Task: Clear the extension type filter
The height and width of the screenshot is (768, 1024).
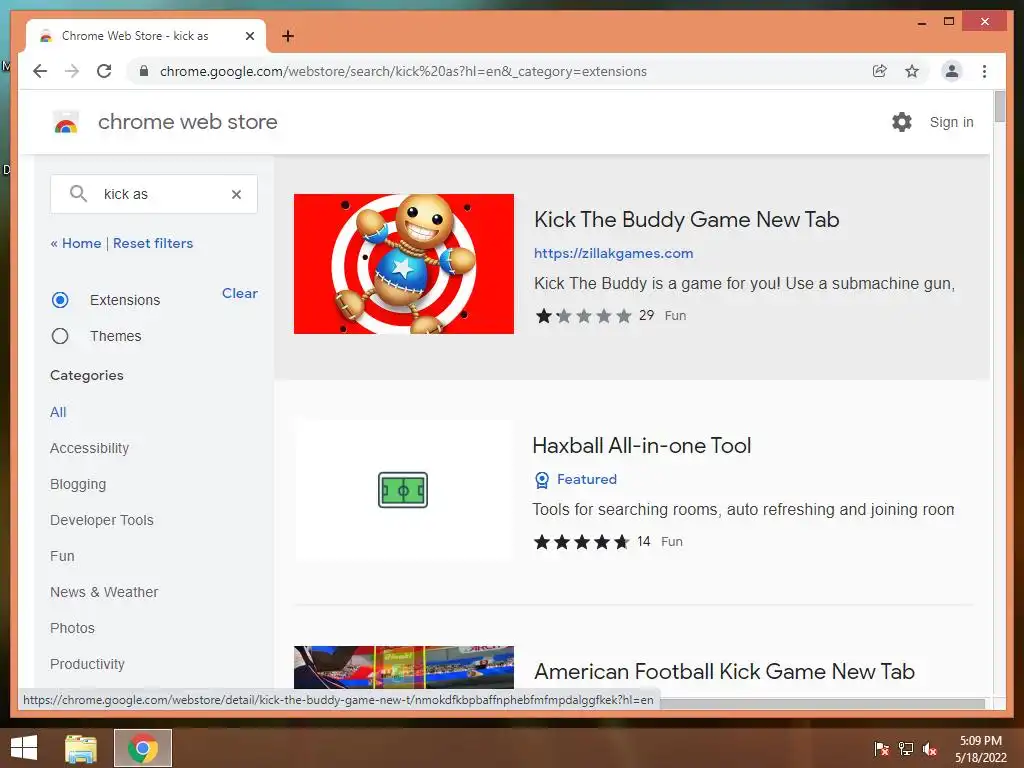Action: tap(240, 293)
